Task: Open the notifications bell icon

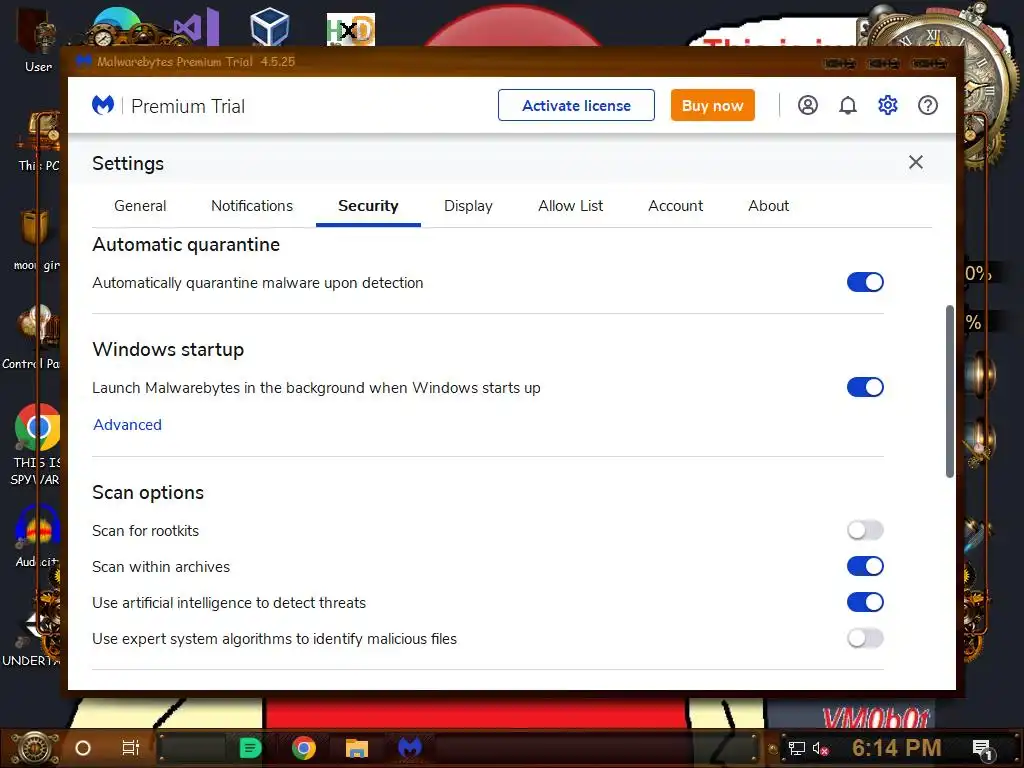Action: (x=848, y=105)
